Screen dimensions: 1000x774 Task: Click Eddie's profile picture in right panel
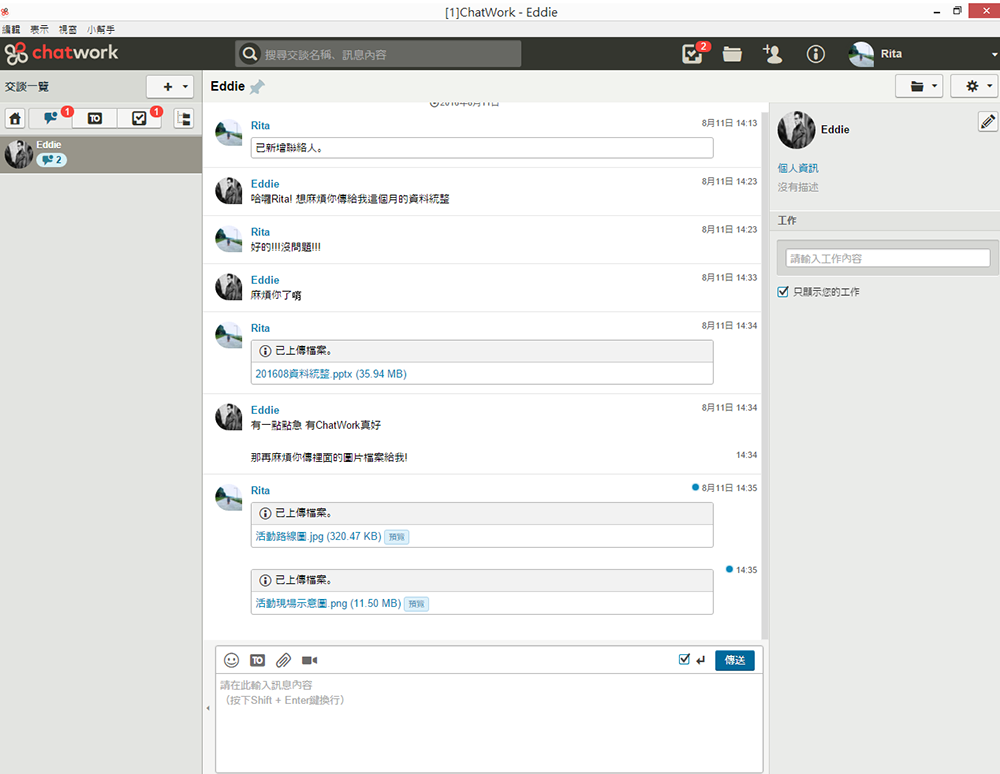(x=796, y=130)
